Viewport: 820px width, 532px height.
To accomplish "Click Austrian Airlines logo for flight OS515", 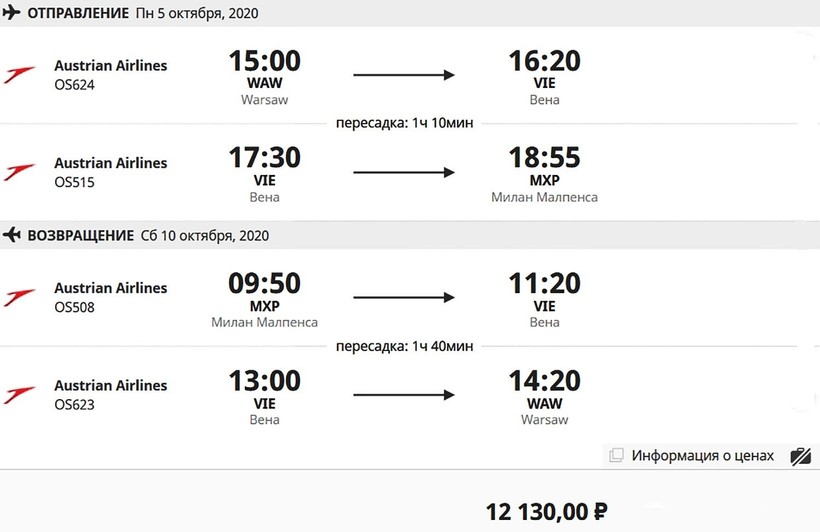I will tap(20, 172).
